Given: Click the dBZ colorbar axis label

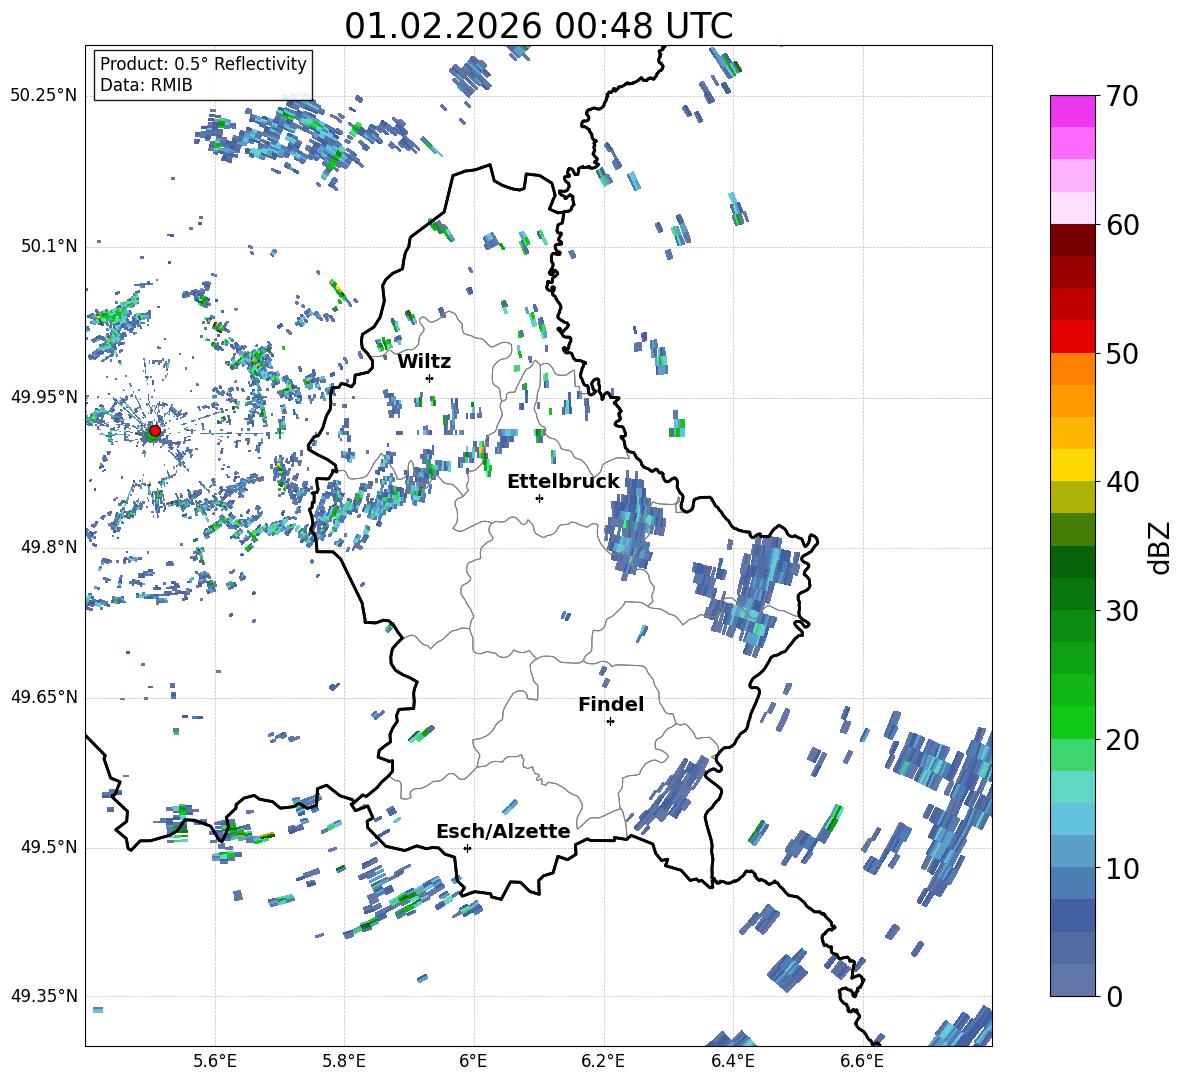Looking at the screenshot, I should (x=1159, y=547).
